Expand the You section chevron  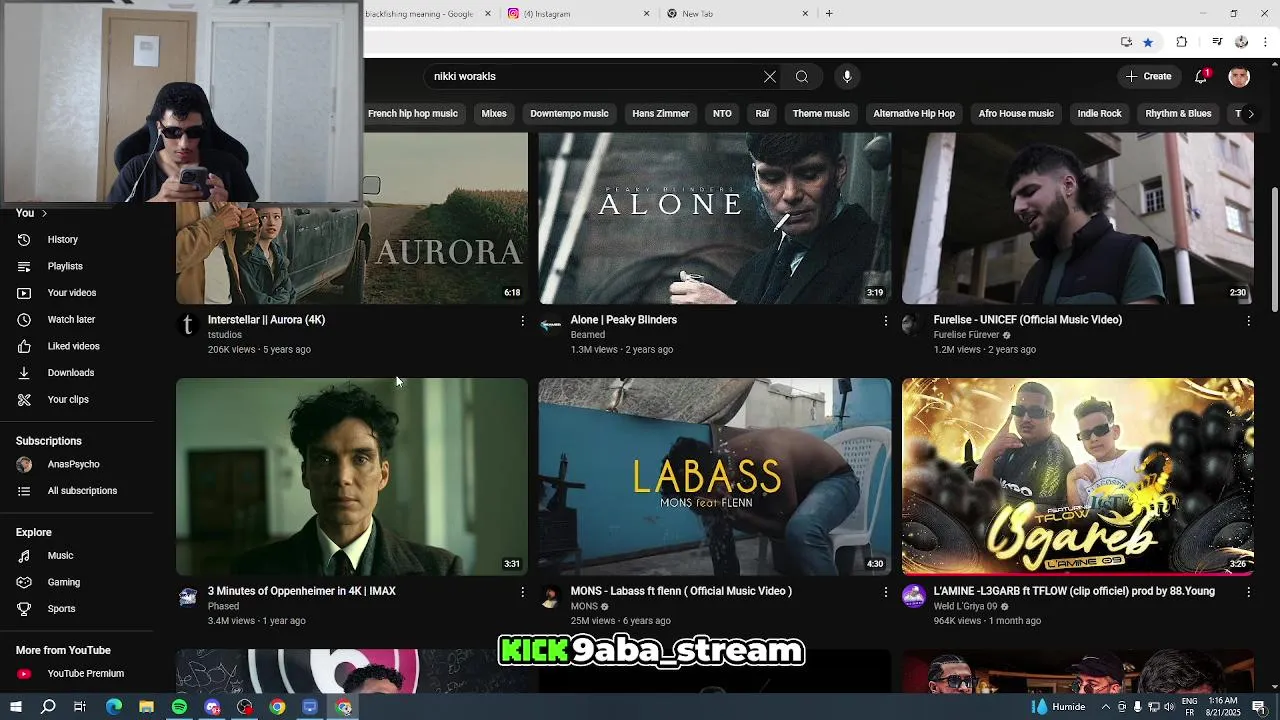click(44, 213)
